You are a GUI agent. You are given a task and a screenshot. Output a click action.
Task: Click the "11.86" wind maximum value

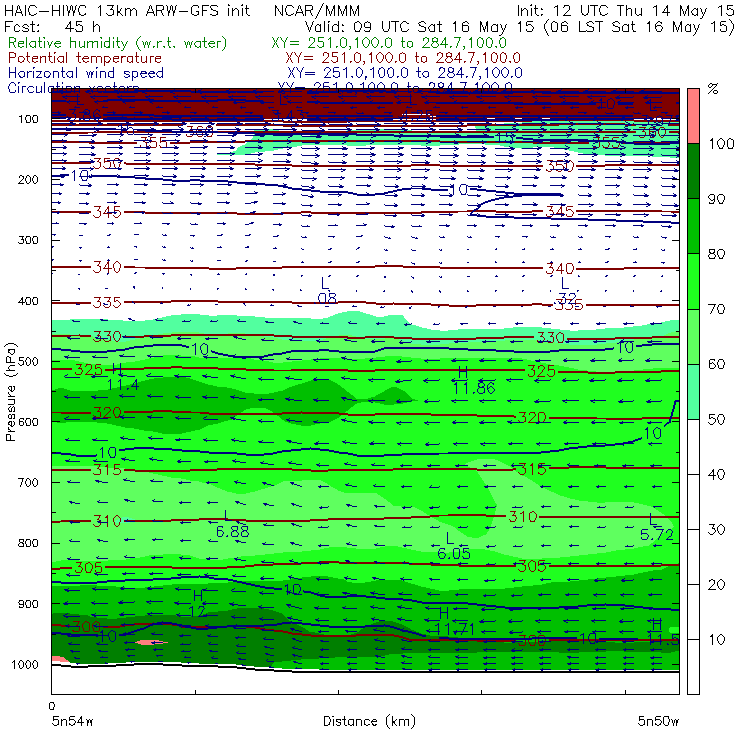[474, 388]
